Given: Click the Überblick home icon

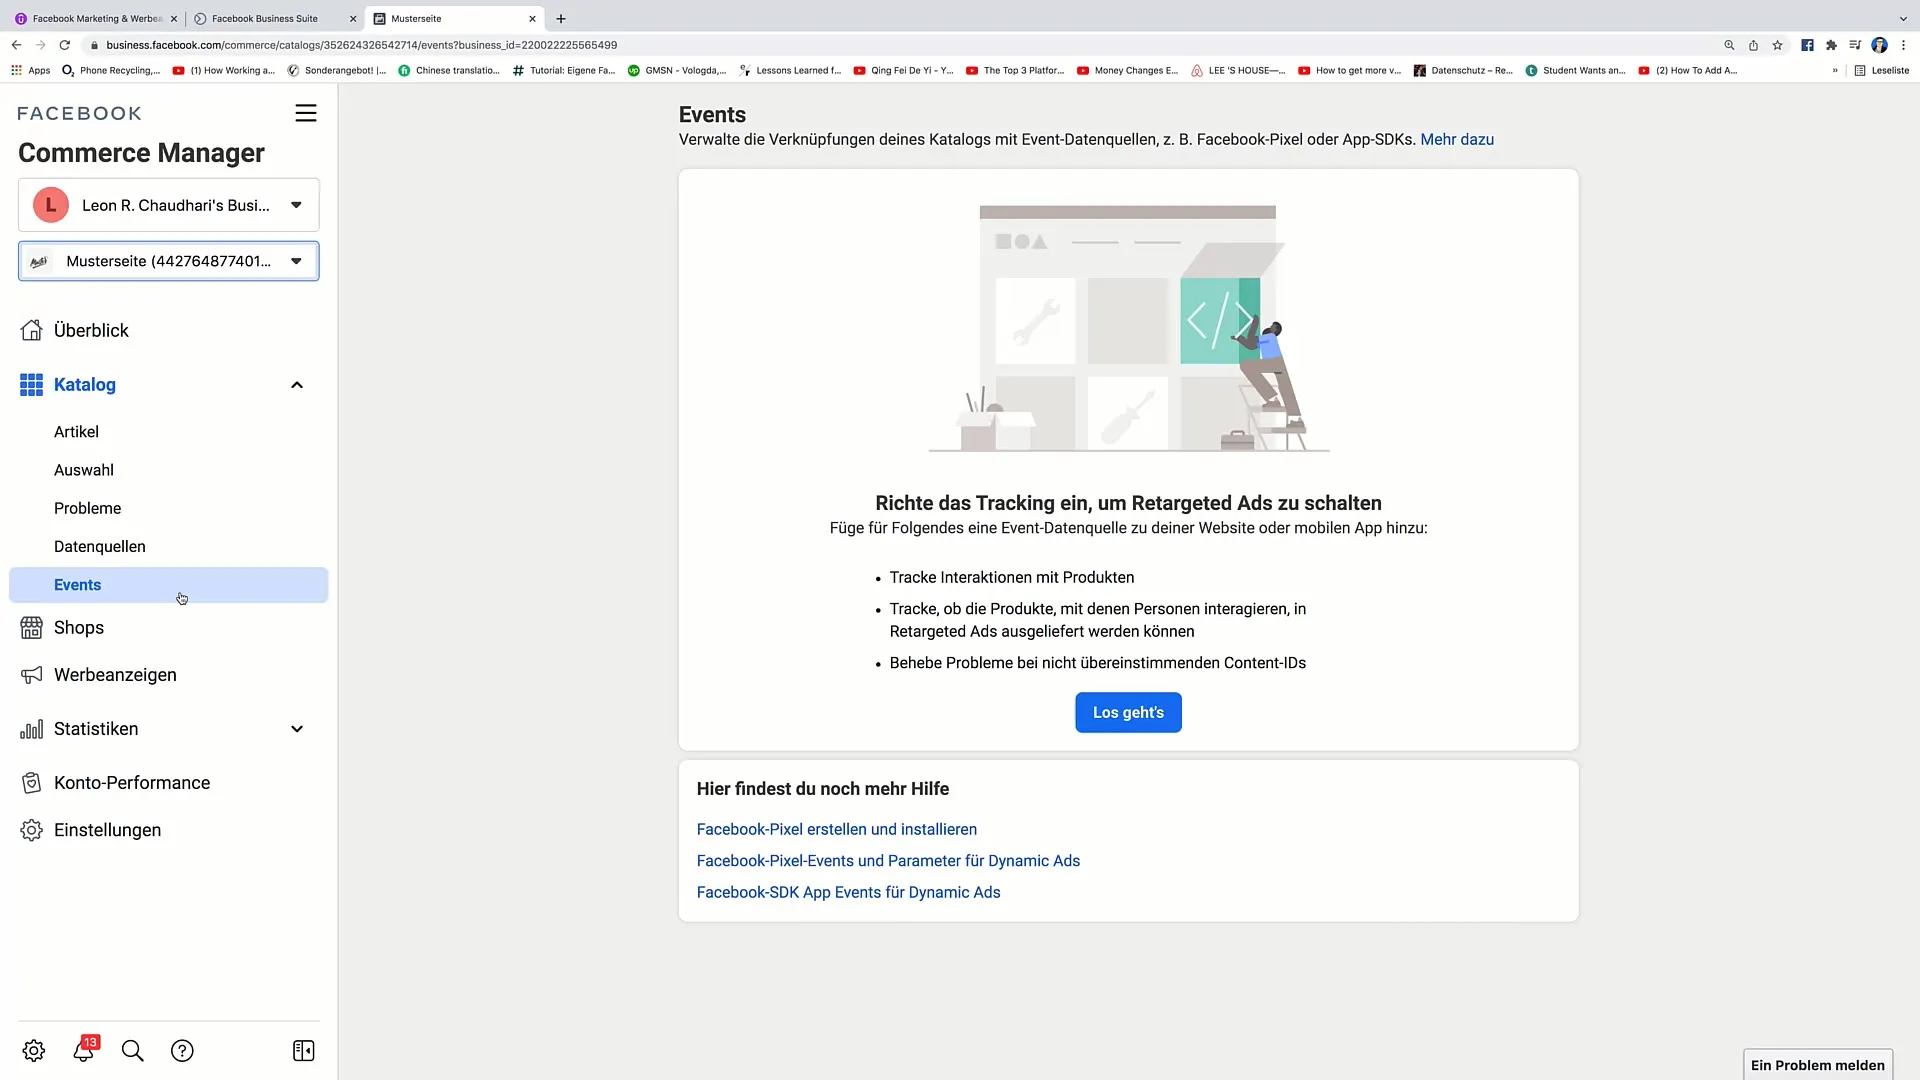Looking at the screenshot, I should [x=31, y=330].
